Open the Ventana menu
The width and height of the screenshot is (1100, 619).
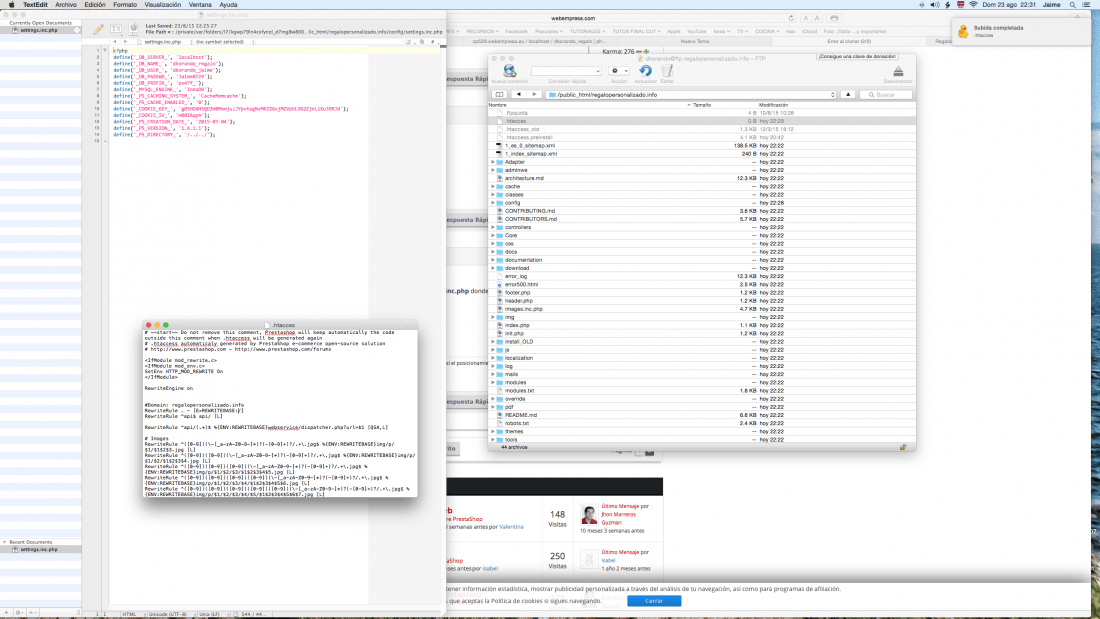tap(200, 5)
